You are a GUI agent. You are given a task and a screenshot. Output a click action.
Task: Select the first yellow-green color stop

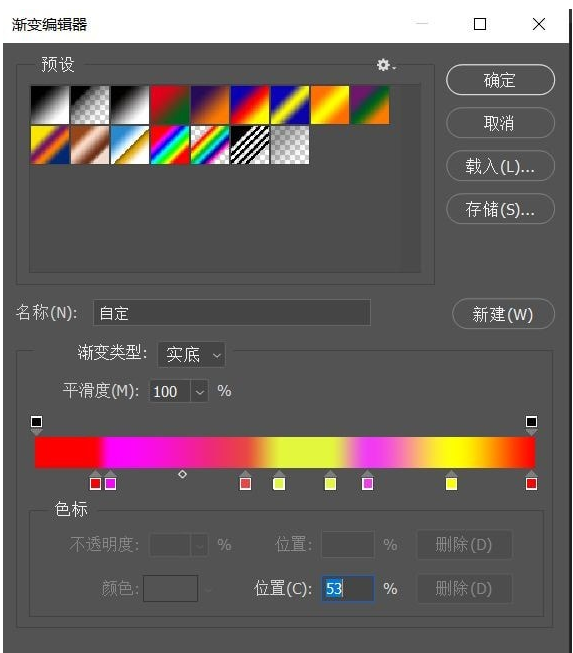pos(279,480)
